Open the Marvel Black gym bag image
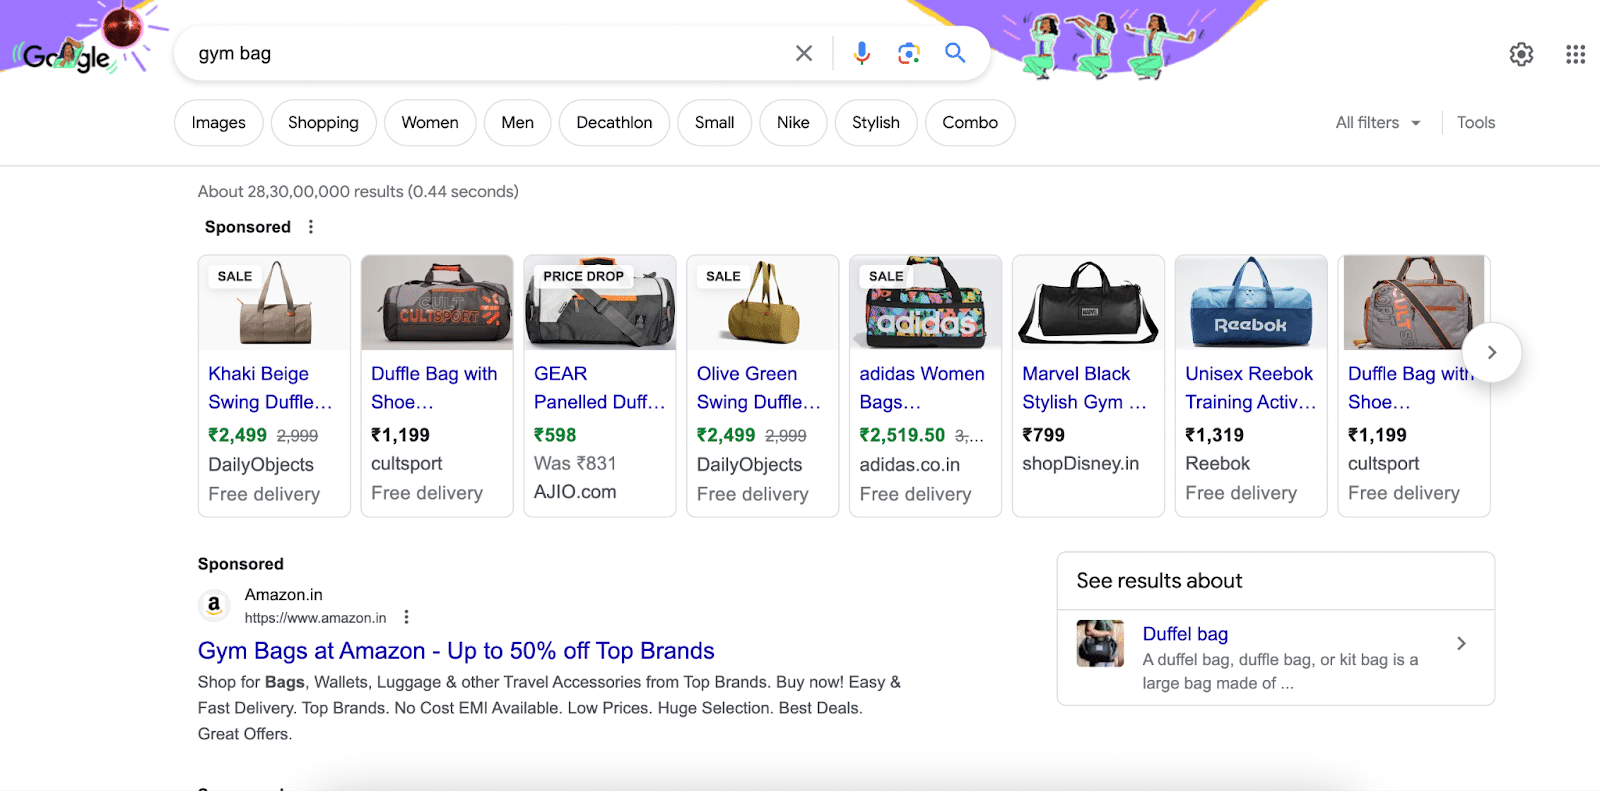 tap(1088, 303)
